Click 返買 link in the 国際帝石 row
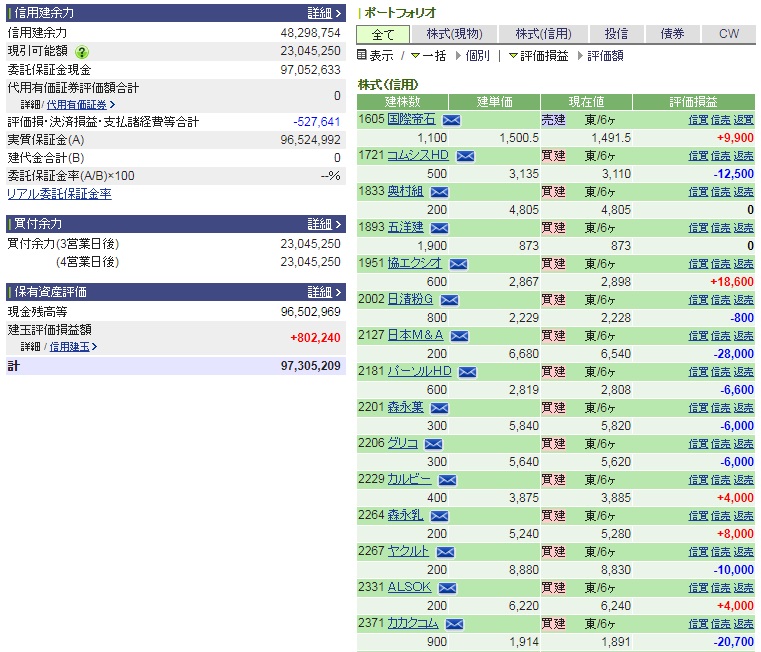761x652 pixels. coord(744,119)
